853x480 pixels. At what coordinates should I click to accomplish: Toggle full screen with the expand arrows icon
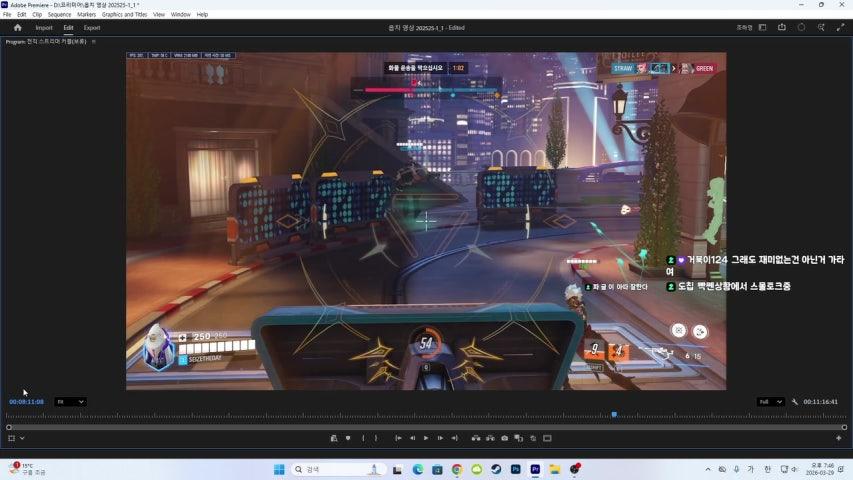coord(840,27)
